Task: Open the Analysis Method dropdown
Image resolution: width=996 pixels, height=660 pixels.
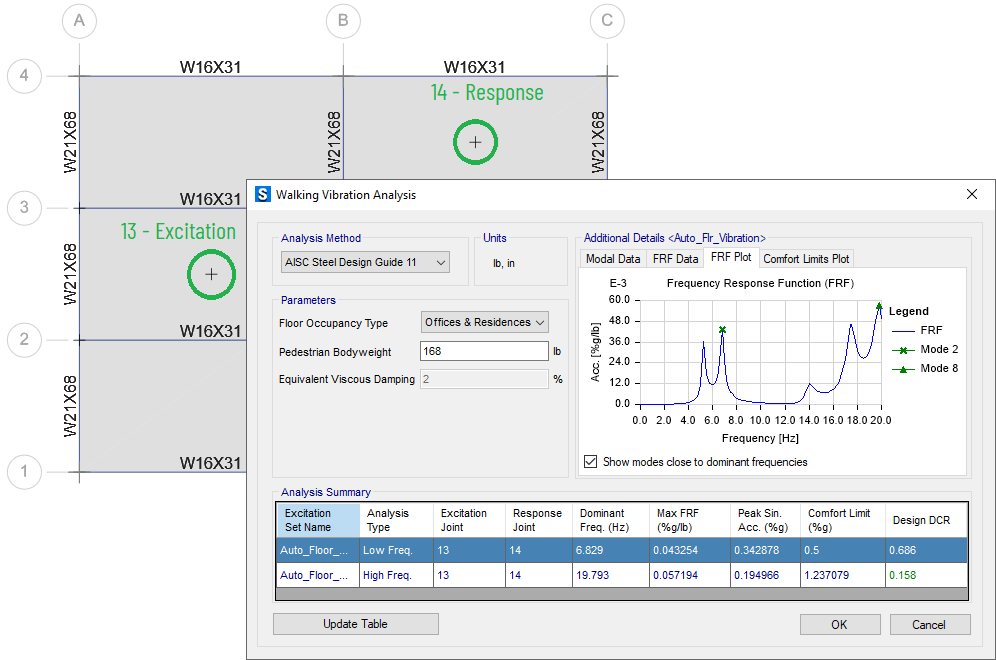Action: (366, 262)
